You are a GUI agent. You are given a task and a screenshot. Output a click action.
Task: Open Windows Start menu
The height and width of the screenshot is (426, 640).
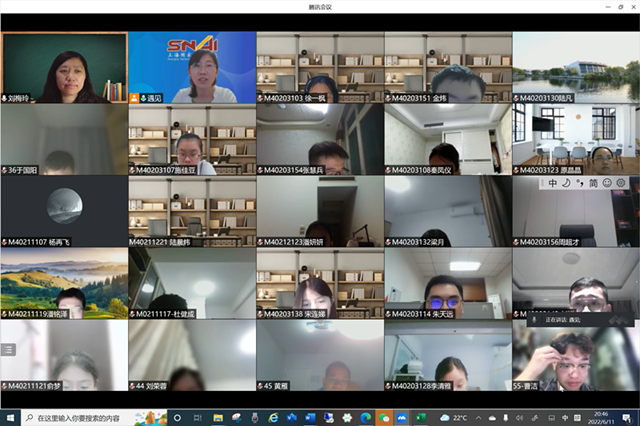pos(10,417)
